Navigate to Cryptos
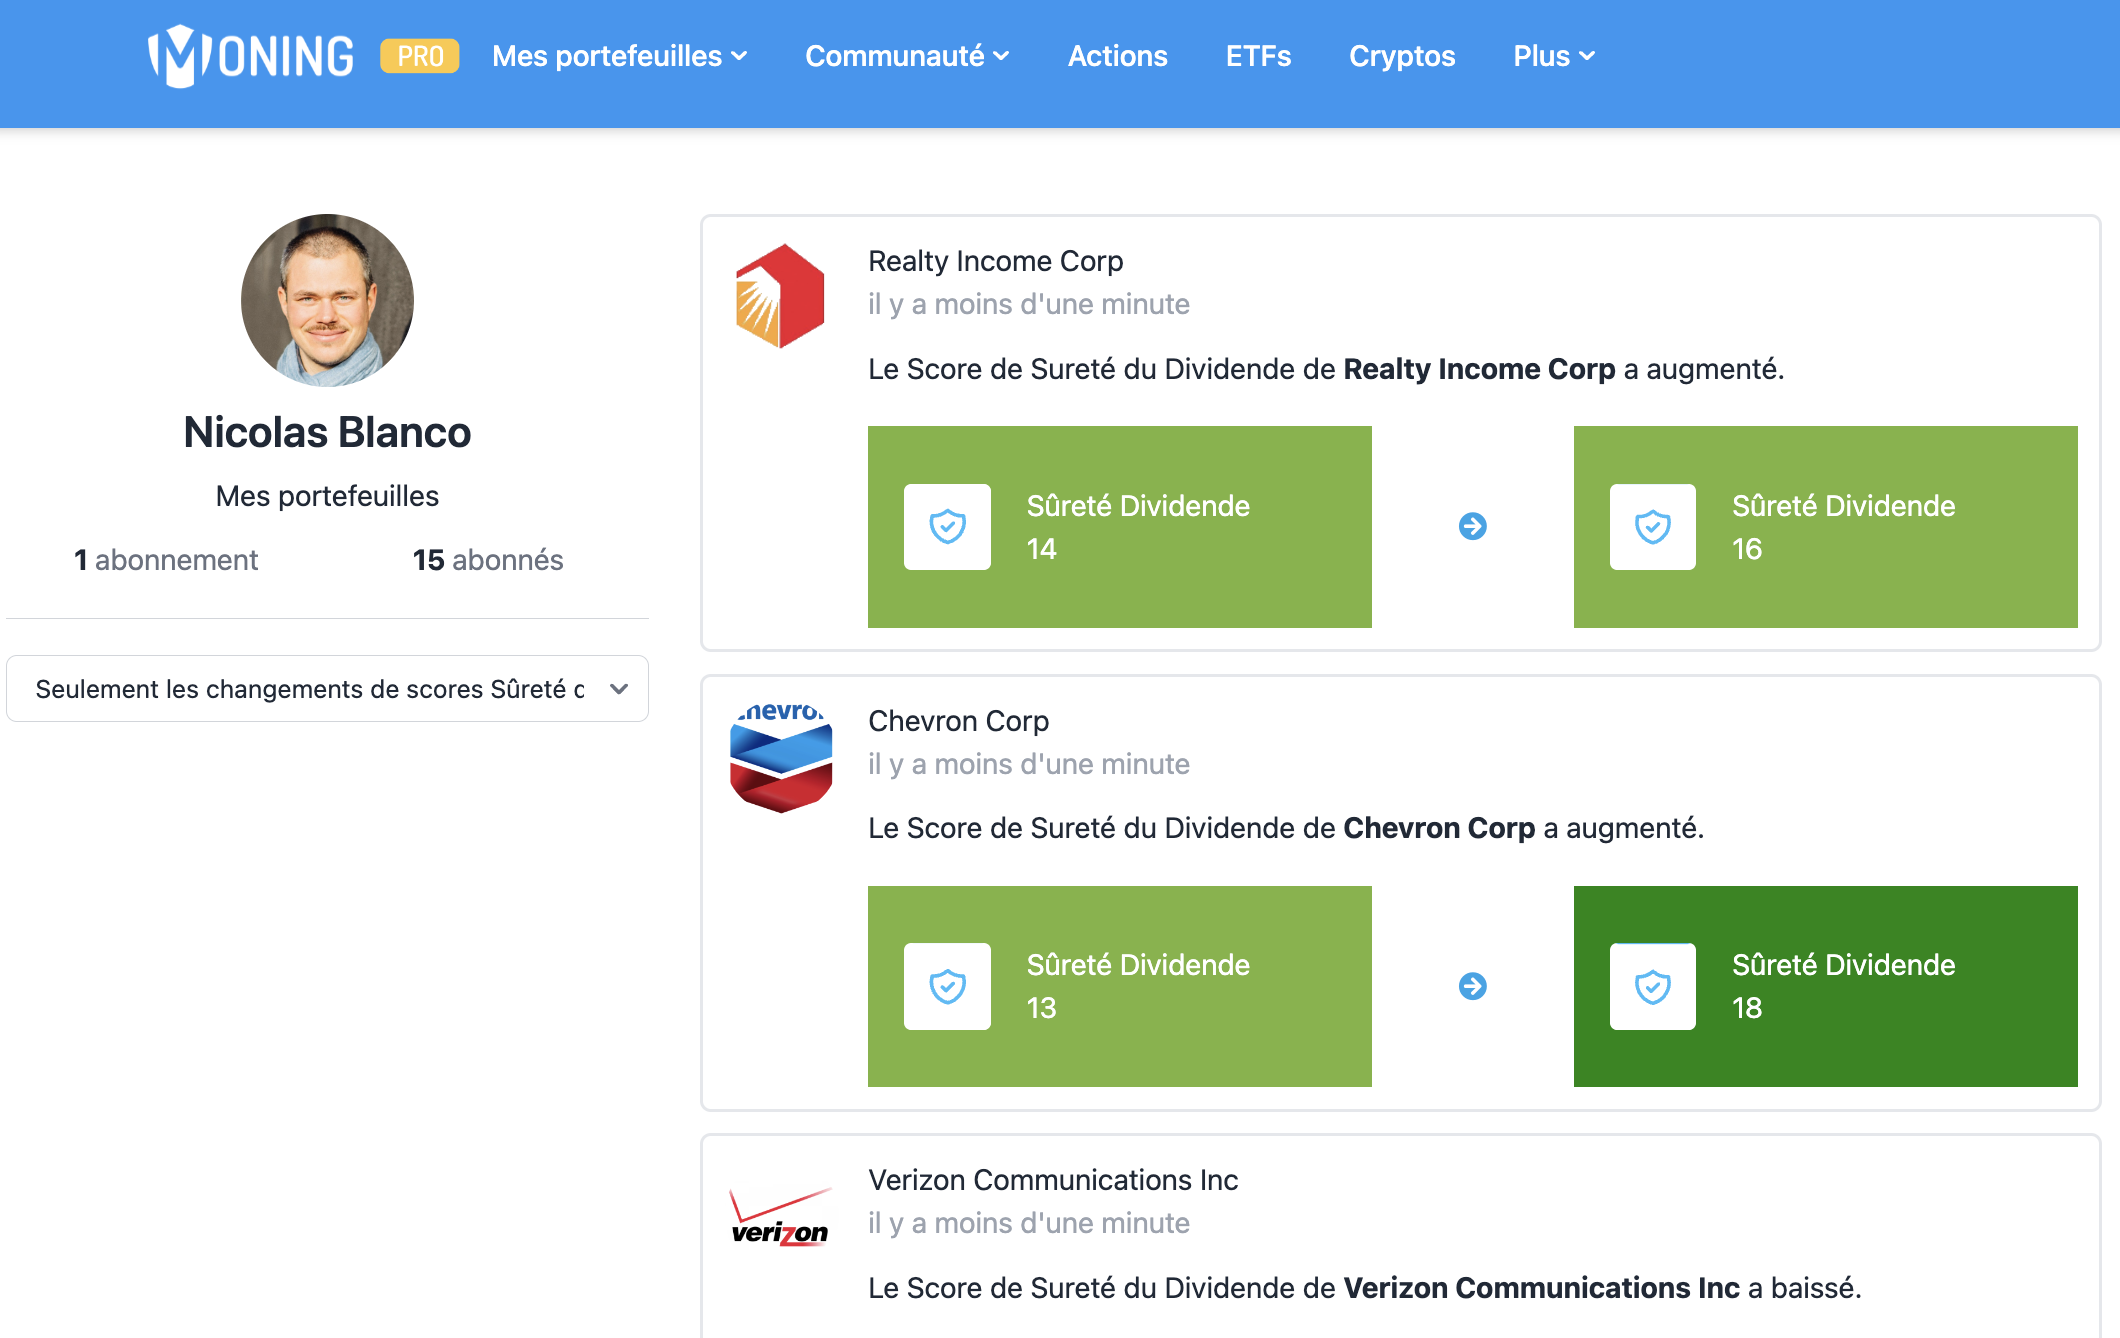 tap(1402, 56)
